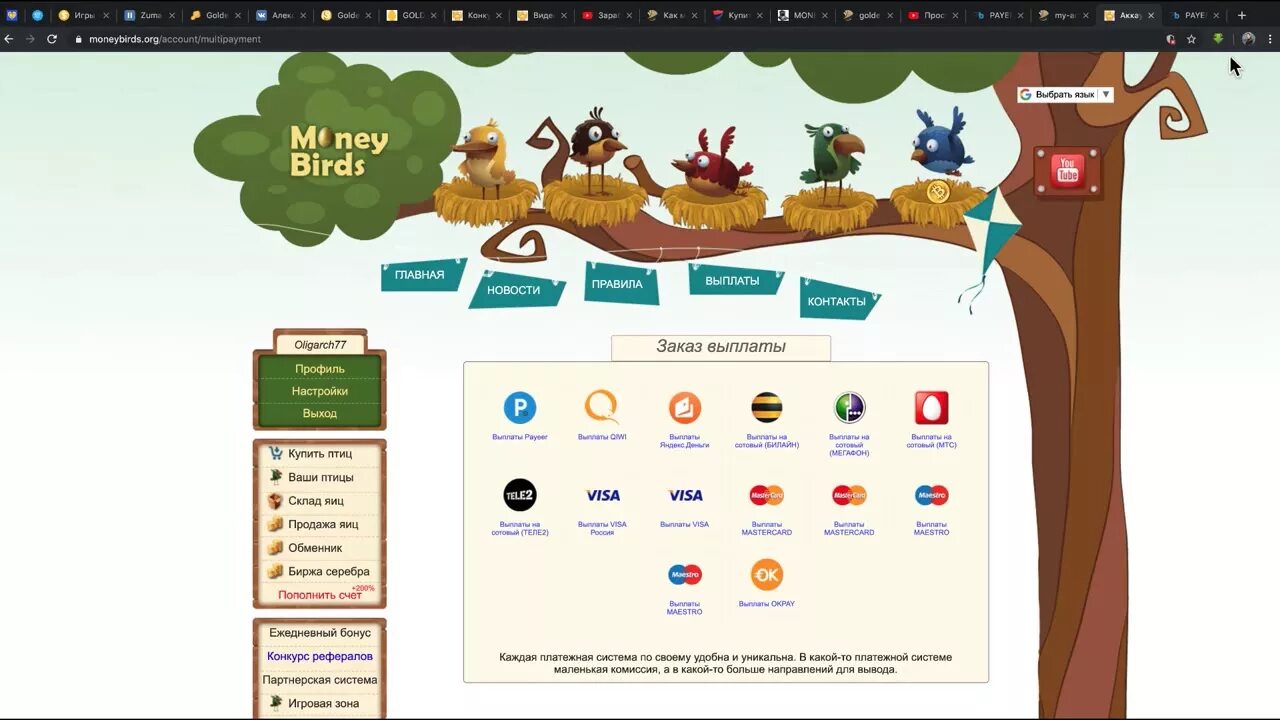Switch to the Конку browser tab
The height and width of the screenshot is (720, 1280).
coord(477,15)
